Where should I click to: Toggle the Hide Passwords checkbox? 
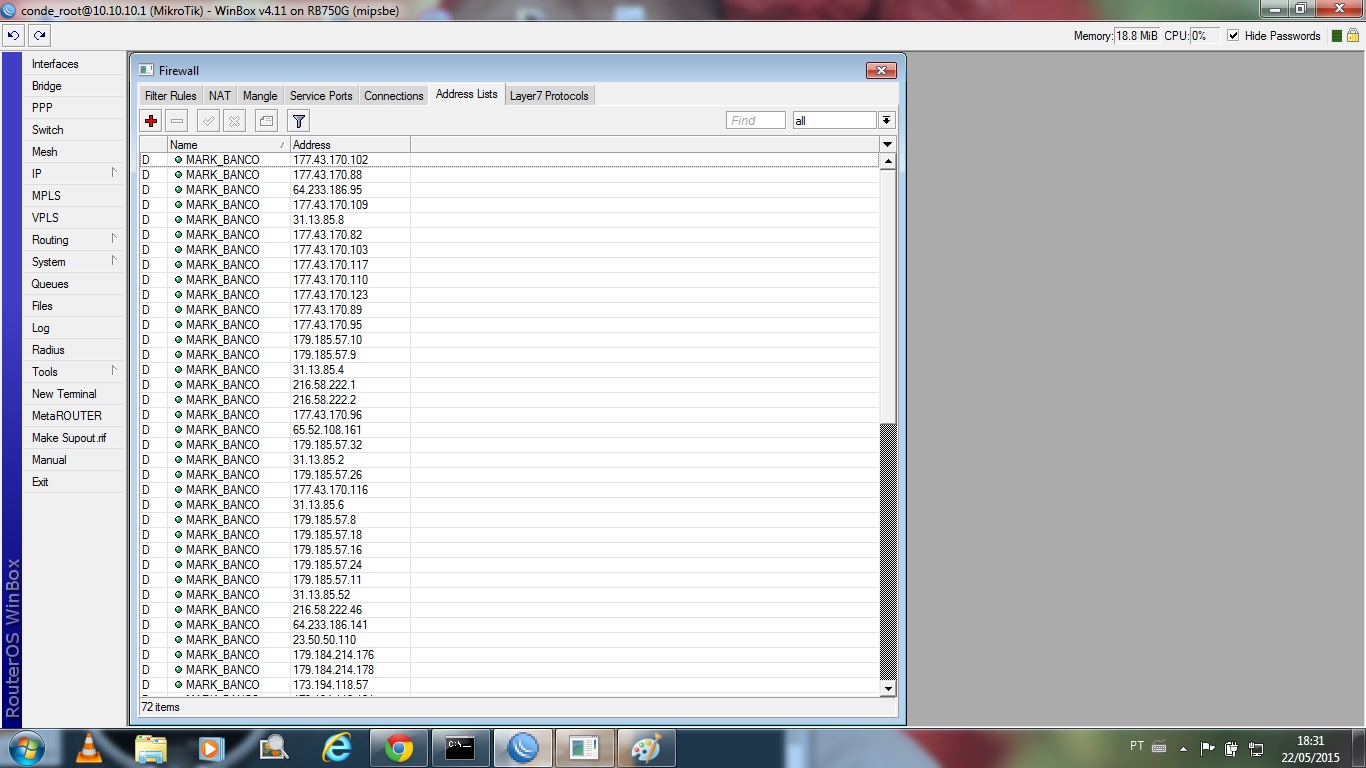pos(1233,36)
